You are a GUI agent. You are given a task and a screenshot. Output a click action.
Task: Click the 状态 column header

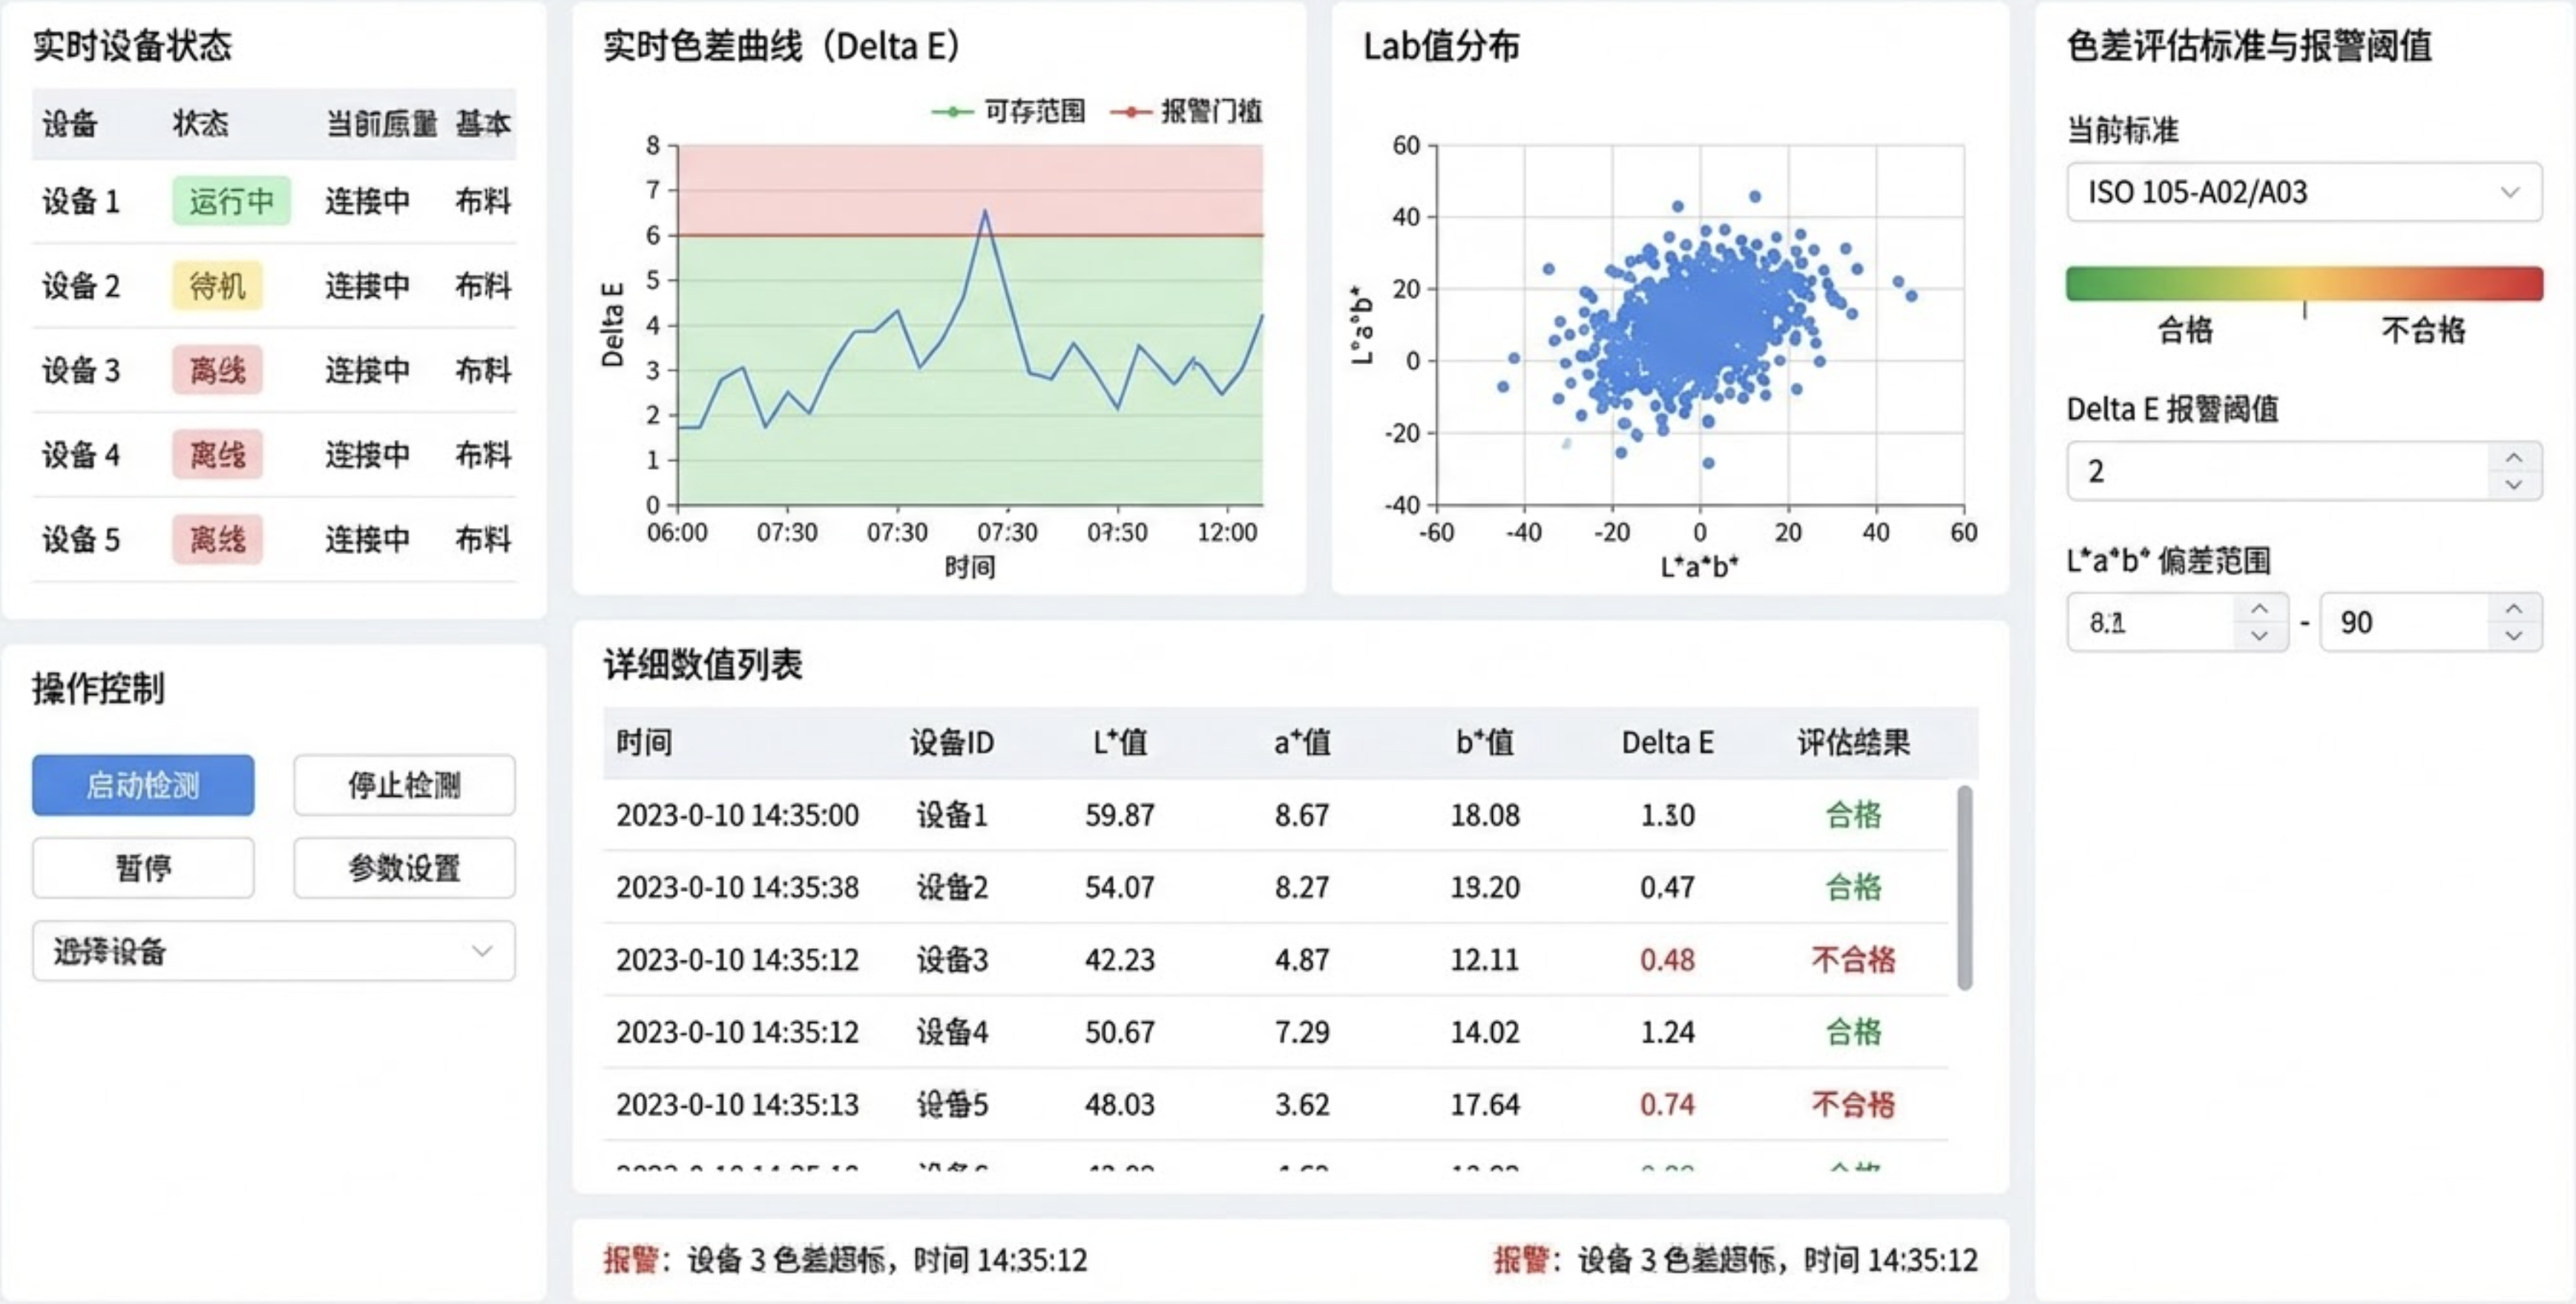click(x=201, y=123)
